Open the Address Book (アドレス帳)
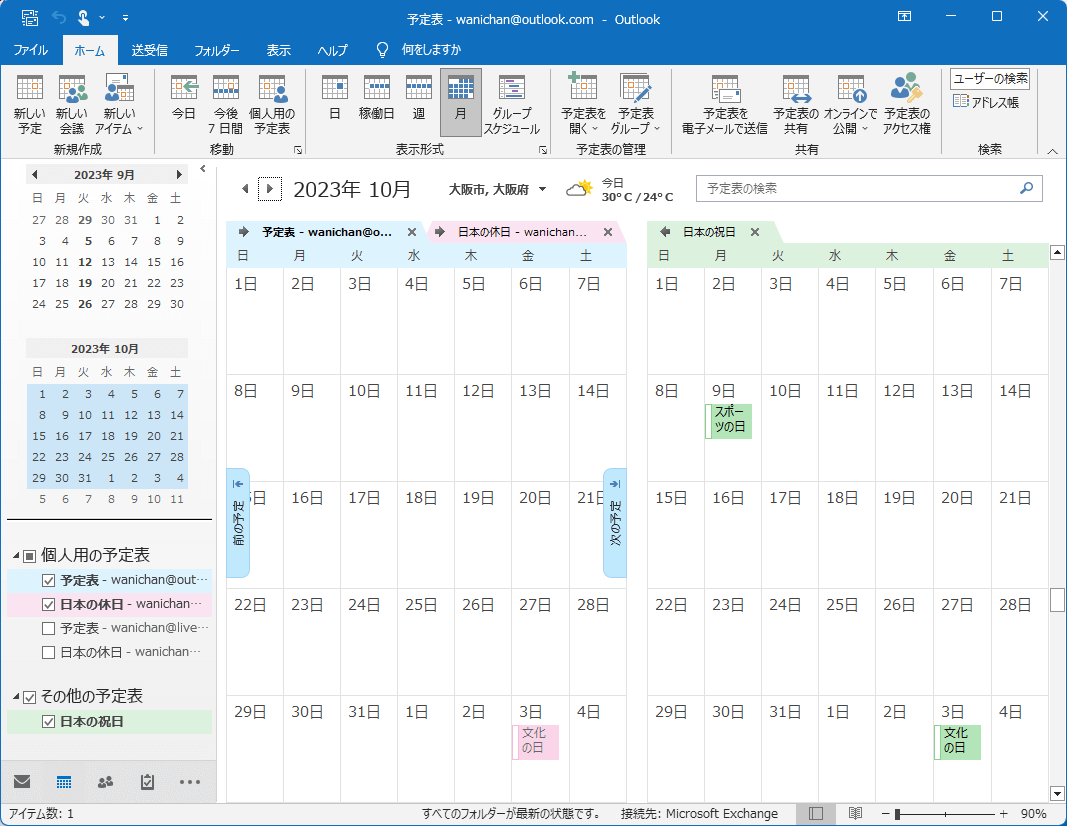This screenshot has height=826, width=1067. click(x=985, y=102)
